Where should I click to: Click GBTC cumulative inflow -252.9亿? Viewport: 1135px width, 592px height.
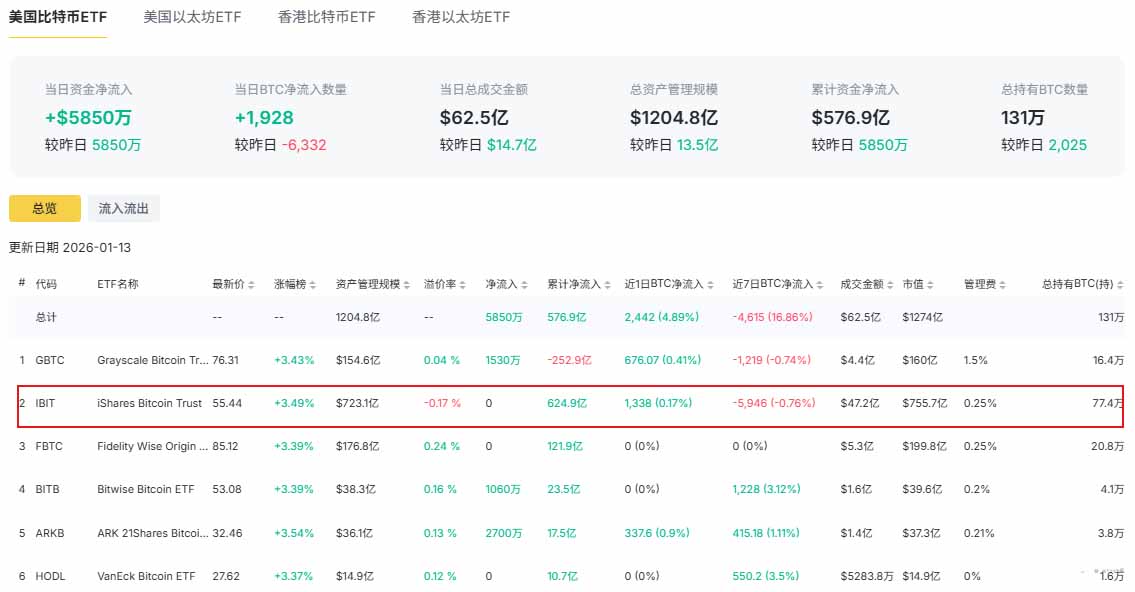click(569, 360)
